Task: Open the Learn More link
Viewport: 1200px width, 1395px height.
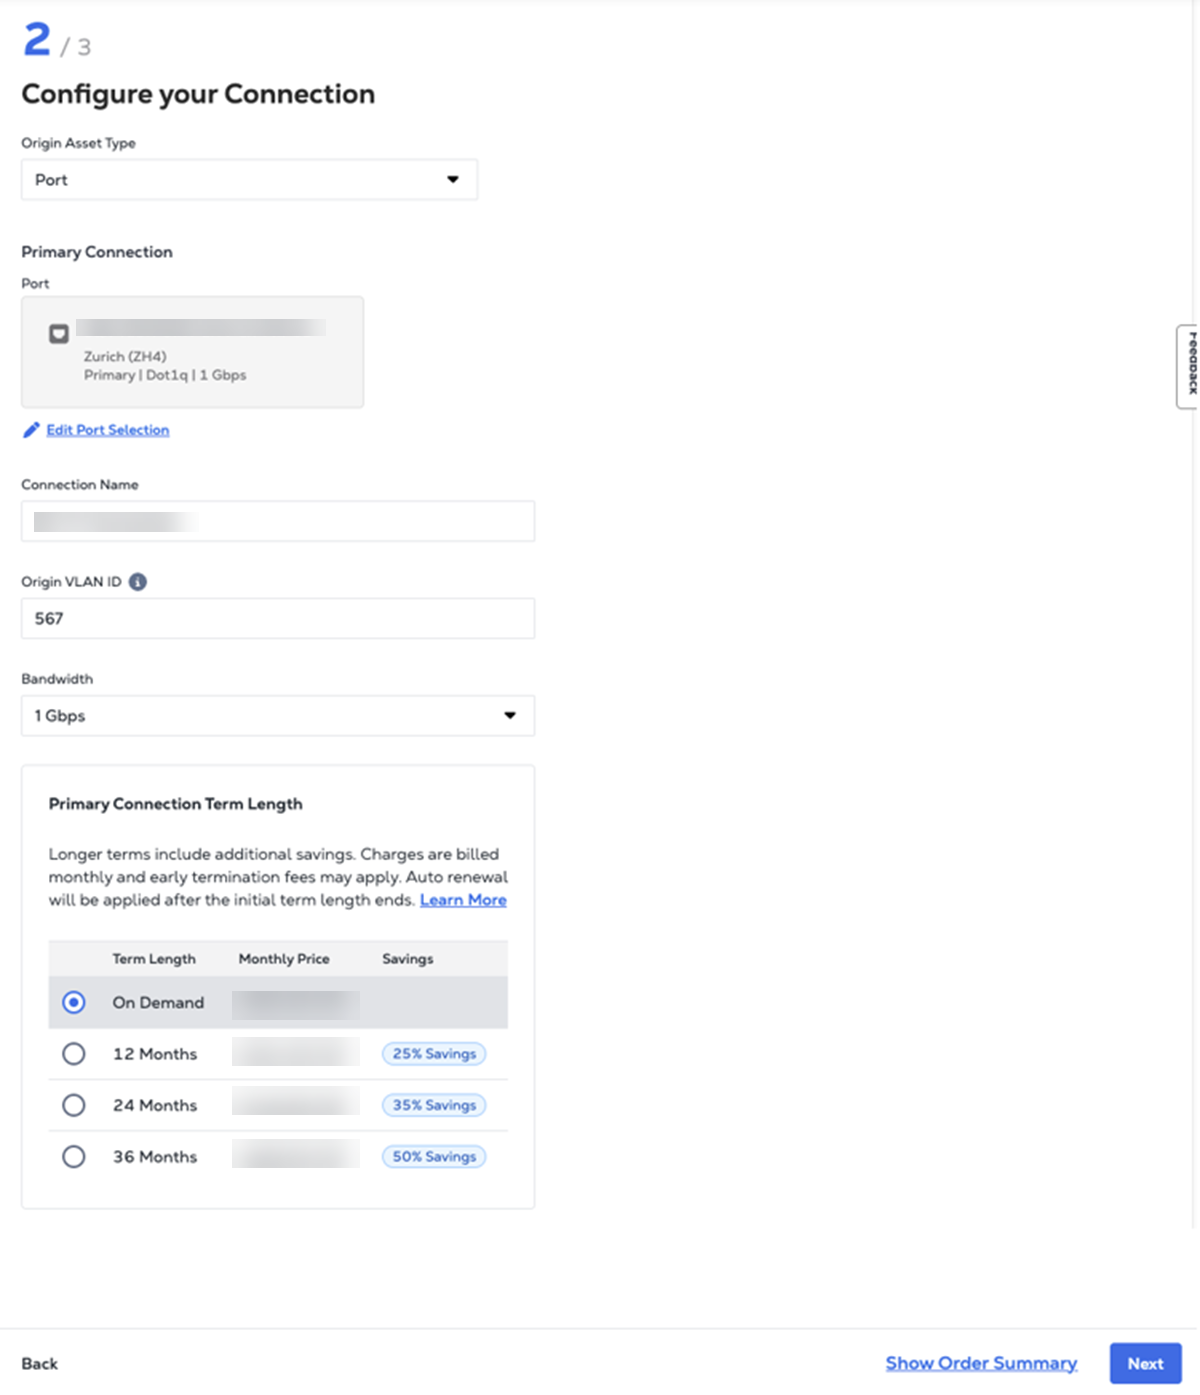Action: pyautogui.click(x=463, y=900)
